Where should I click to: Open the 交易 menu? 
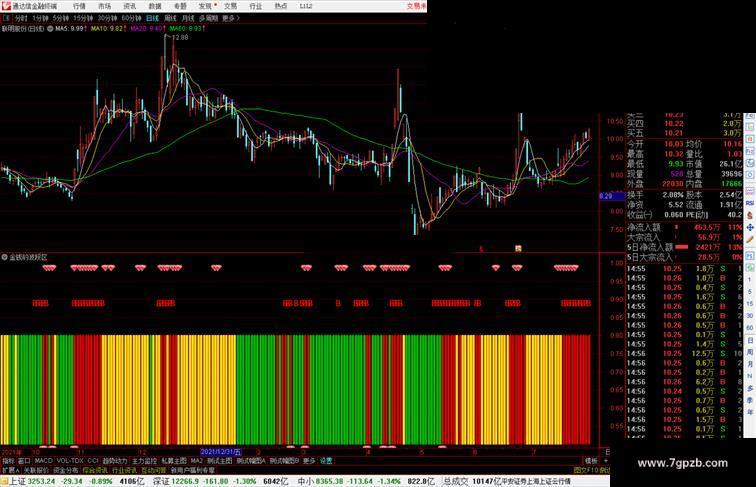coord(230,6)
